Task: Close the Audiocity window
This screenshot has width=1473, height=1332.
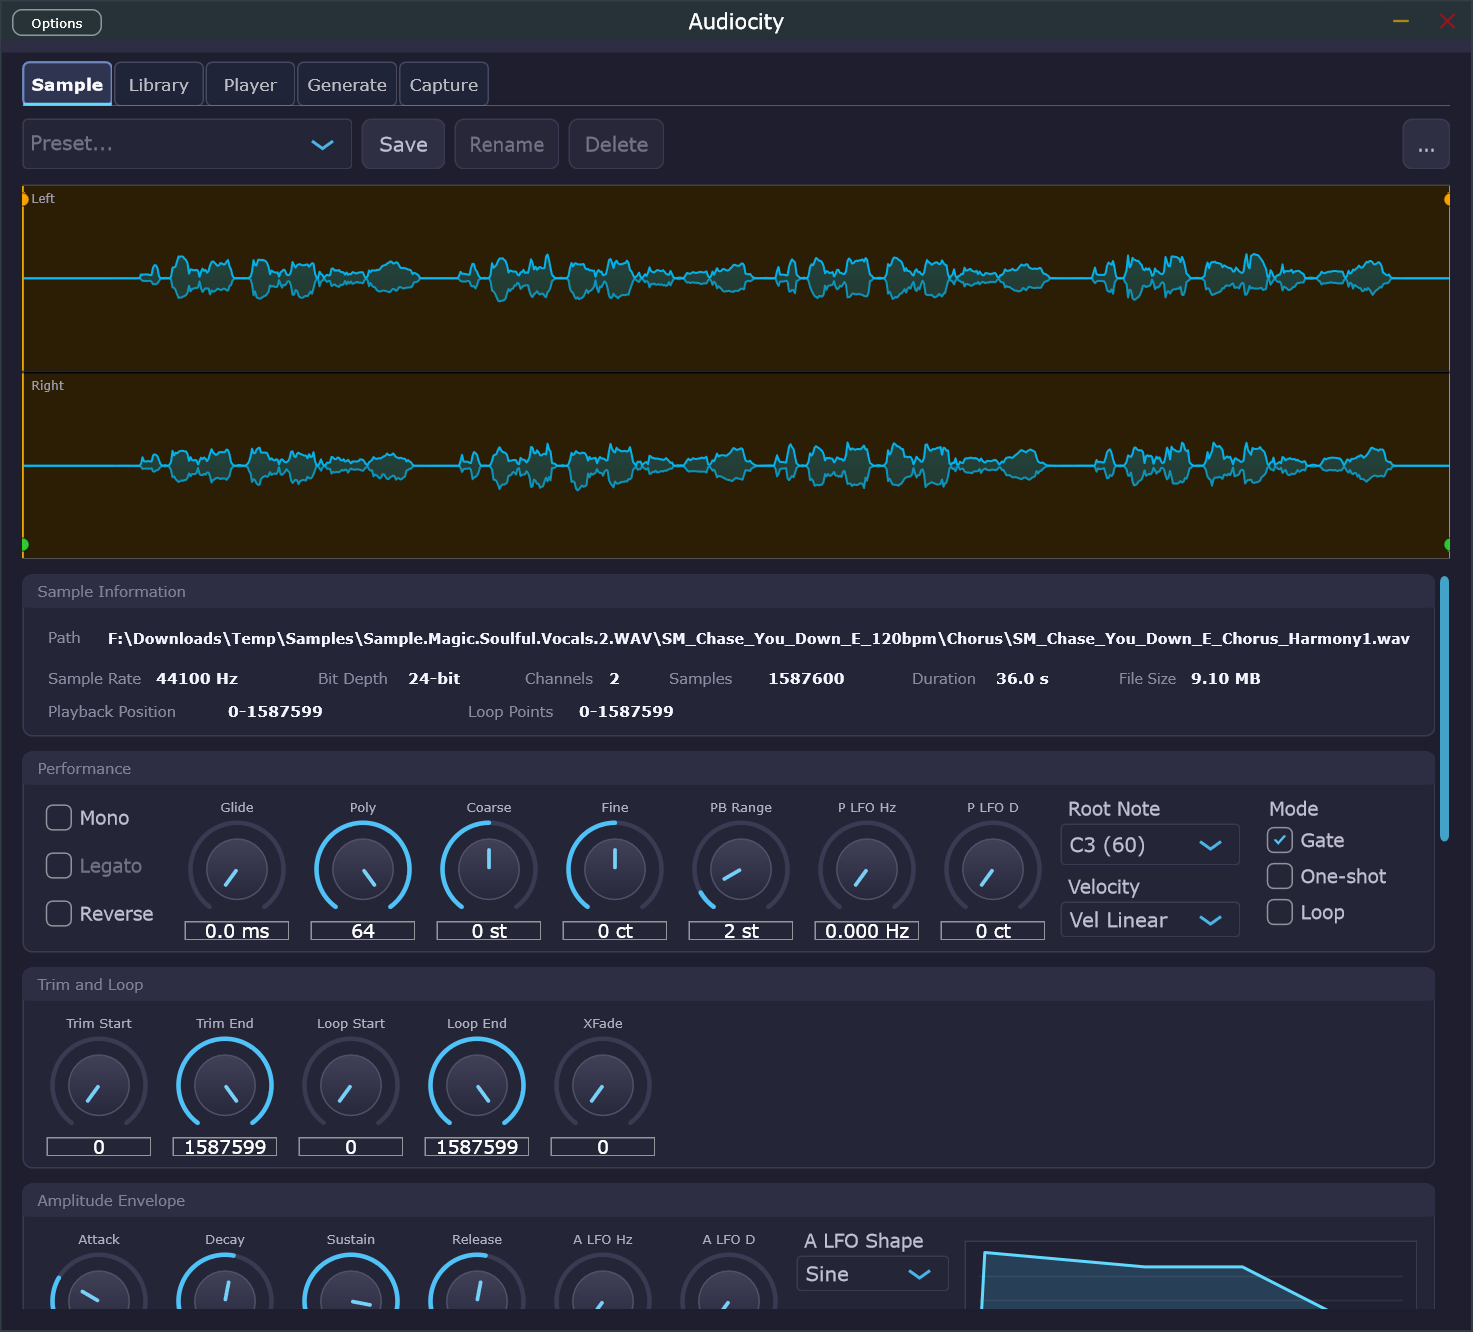Action: pyautogui.click(x=1447, y=21)
